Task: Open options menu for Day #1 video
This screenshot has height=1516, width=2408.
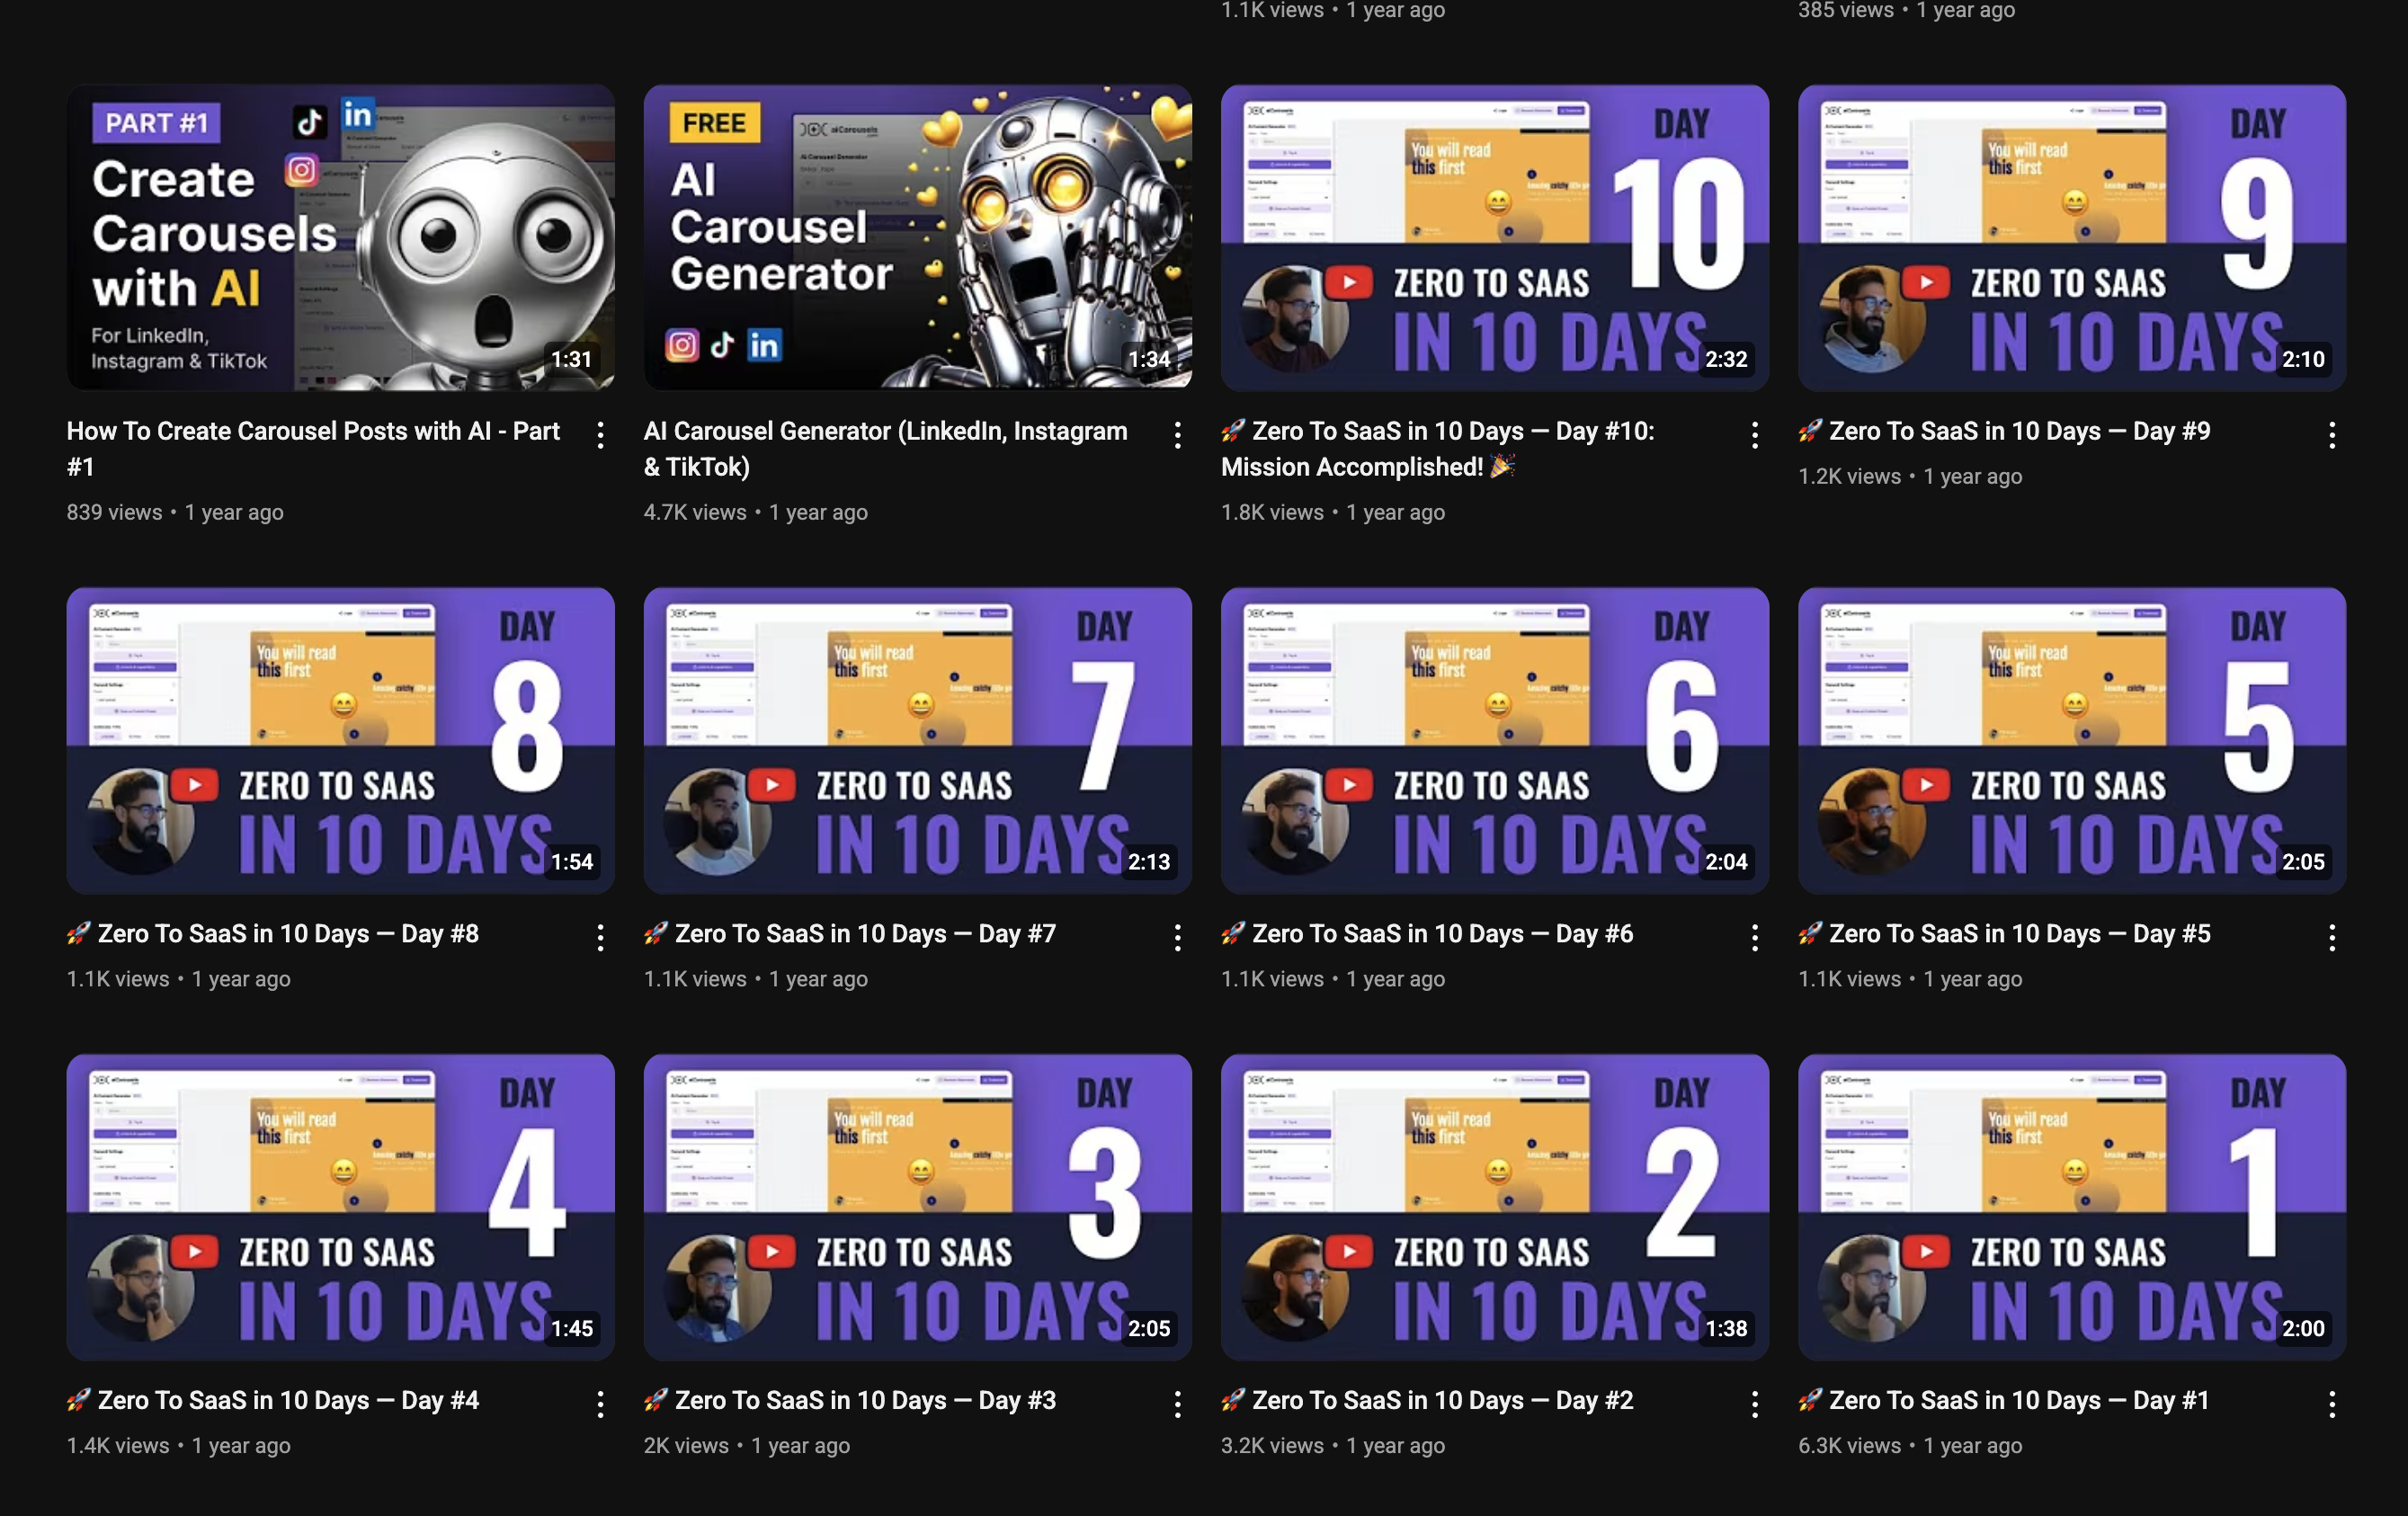Action: tap(2332, 1404)
